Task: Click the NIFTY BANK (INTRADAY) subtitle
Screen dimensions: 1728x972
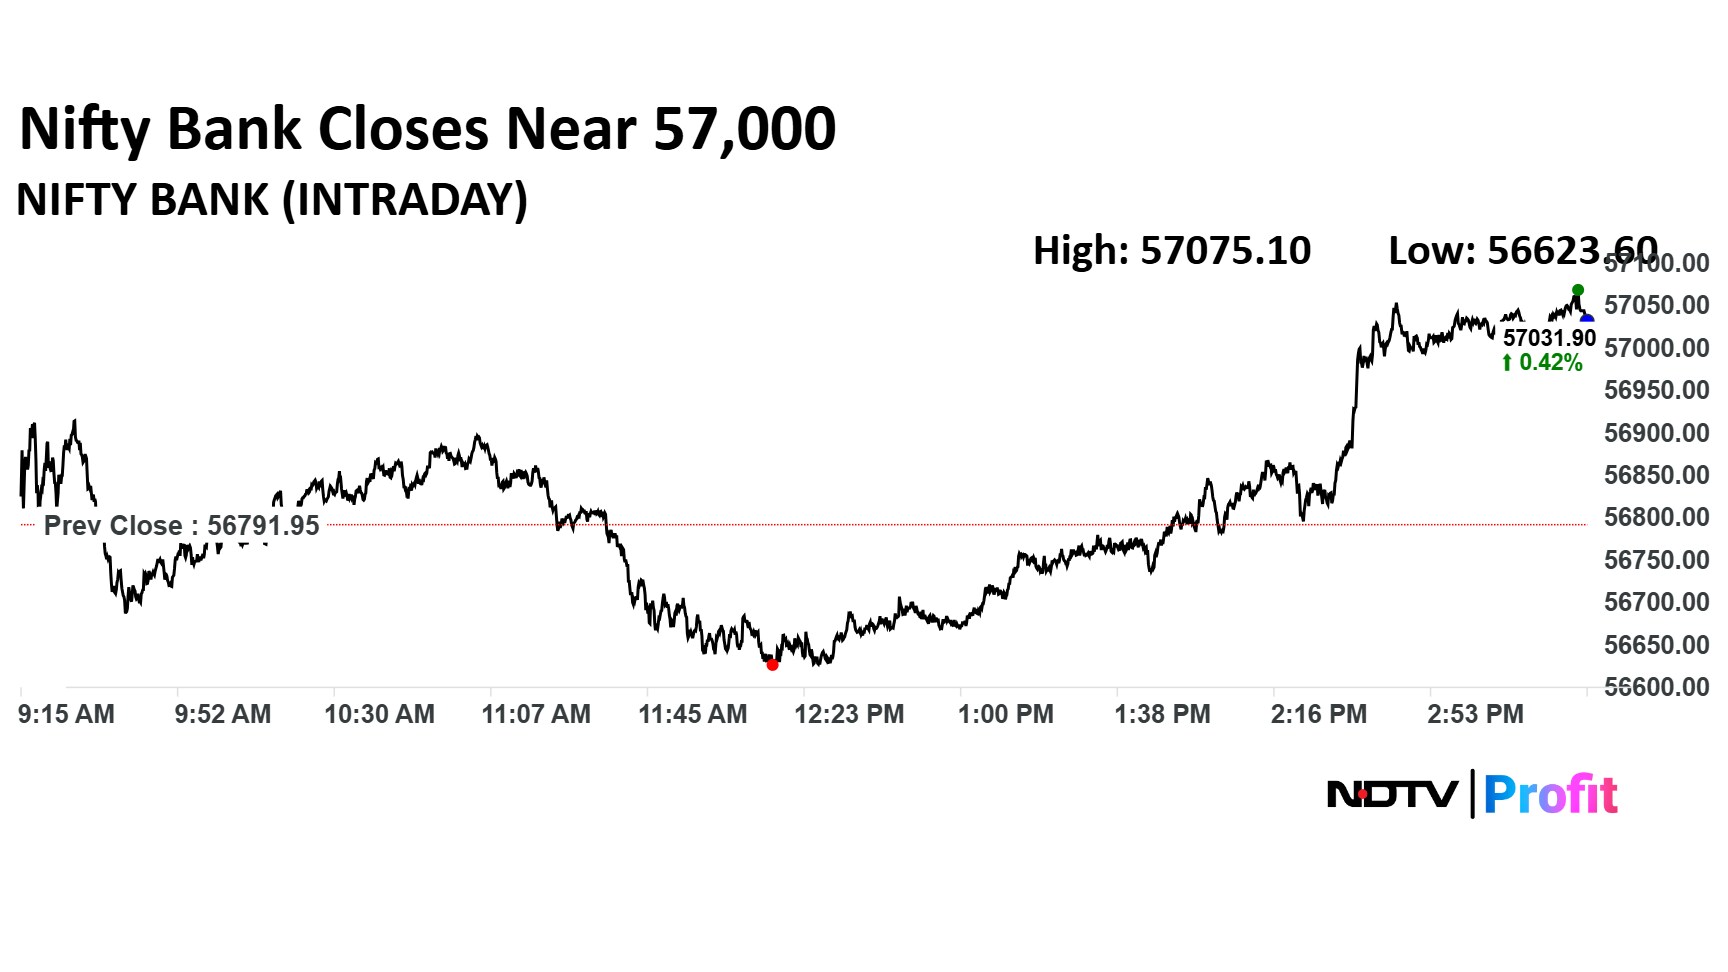Action: click(x=272, y=200)
